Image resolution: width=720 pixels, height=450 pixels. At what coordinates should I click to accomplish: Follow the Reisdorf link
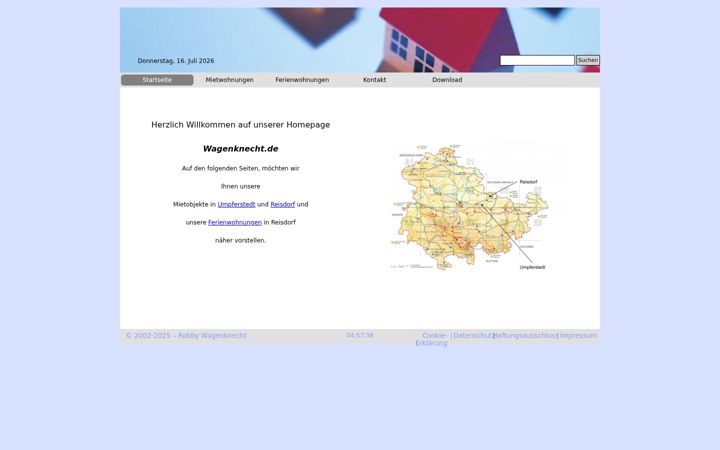pyautogui.click(x=282, y=204)
